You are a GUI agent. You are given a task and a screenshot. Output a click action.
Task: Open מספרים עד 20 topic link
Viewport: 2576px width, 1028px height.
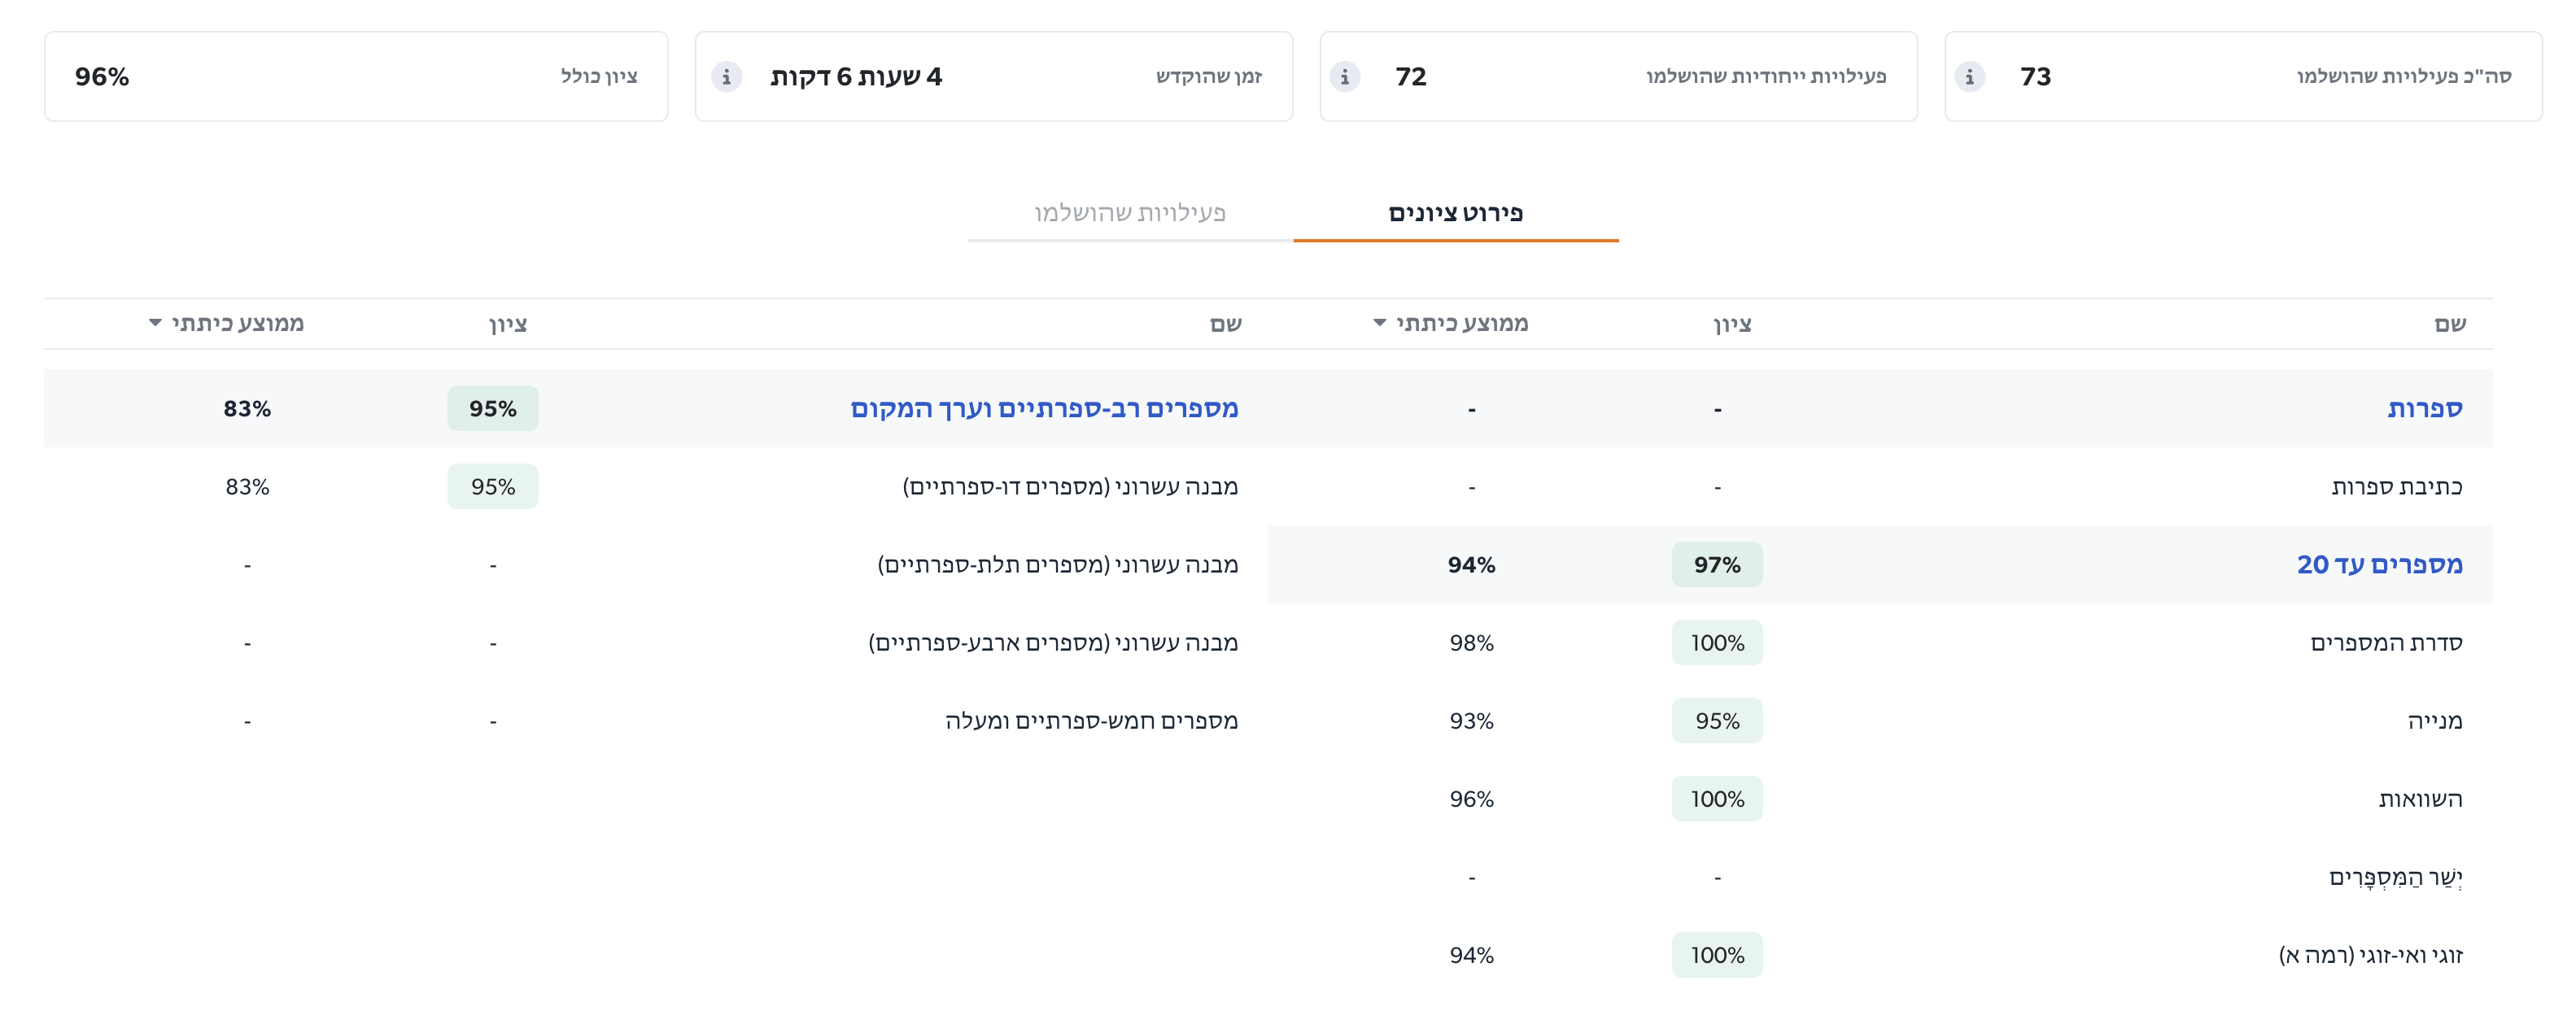(2379, 565)
